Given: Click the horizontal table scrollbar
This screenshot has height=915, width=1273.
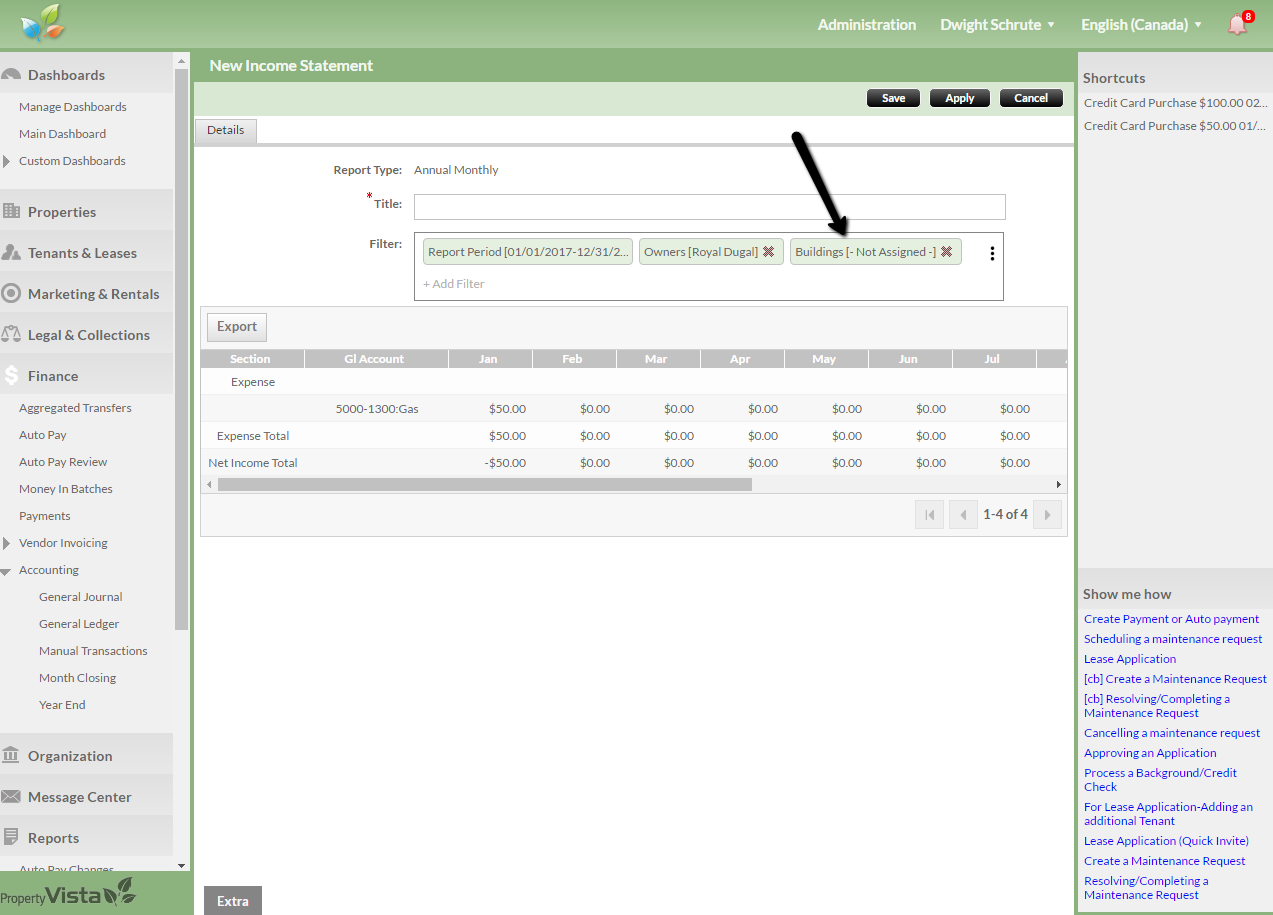Looking at the screenshot, I should (484, 485).
